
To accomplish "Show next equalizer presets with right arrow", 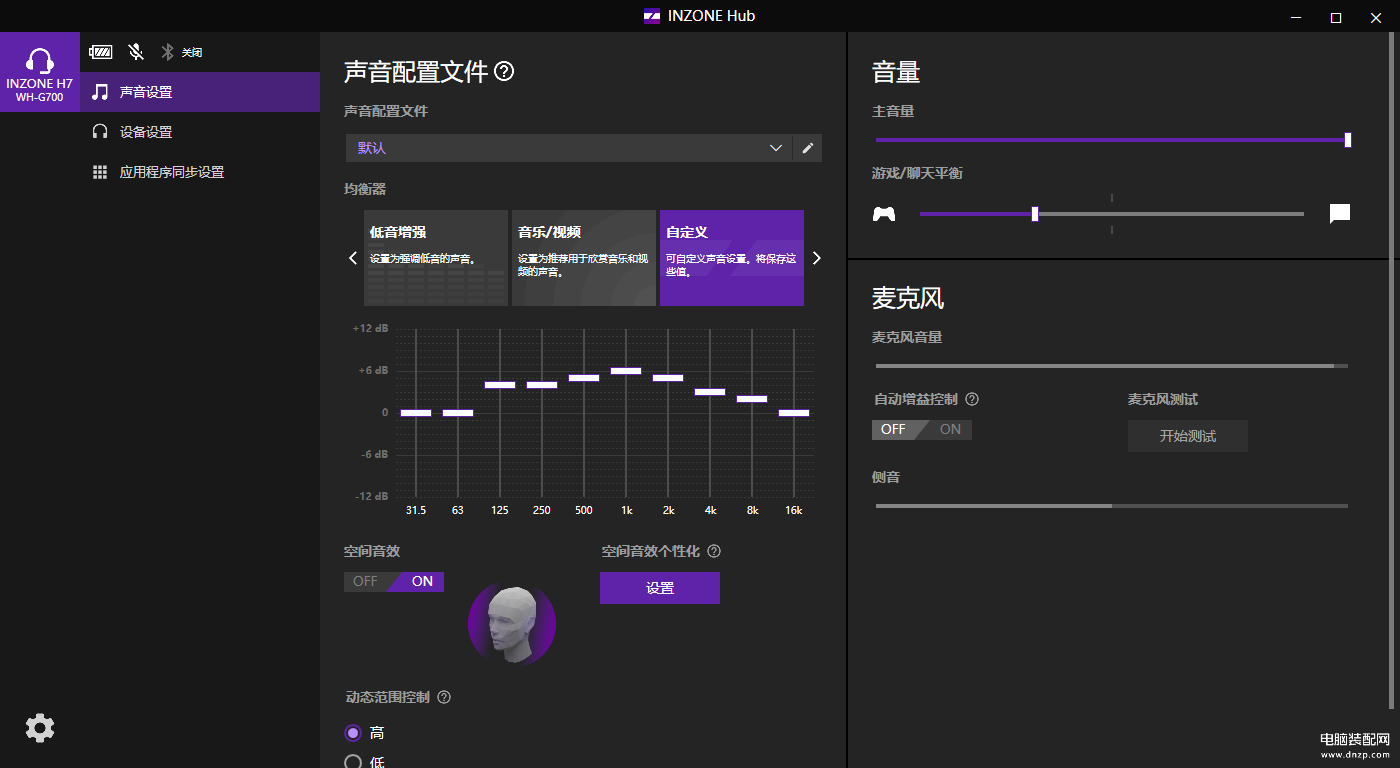I will coord(816,258).
